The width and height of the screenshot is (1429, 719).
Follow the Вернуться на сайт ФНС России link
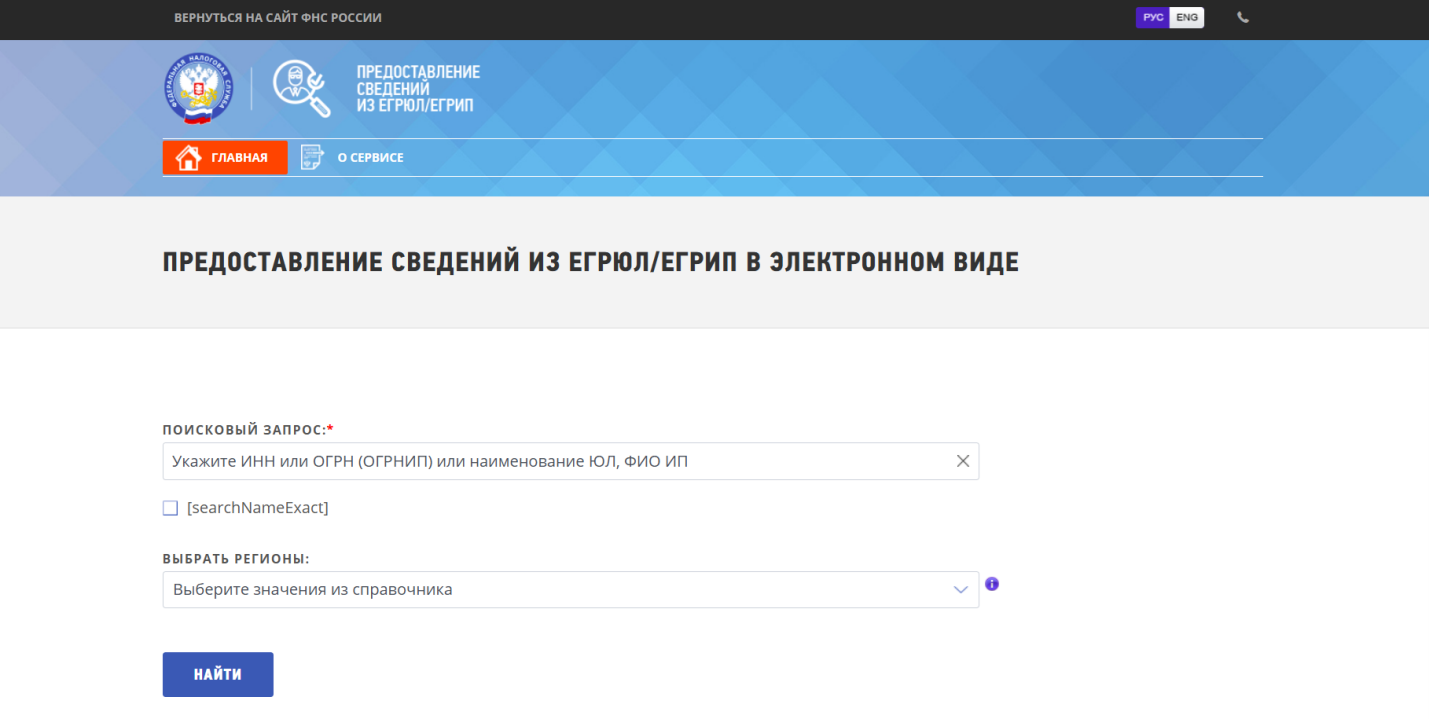click(278, 18)
